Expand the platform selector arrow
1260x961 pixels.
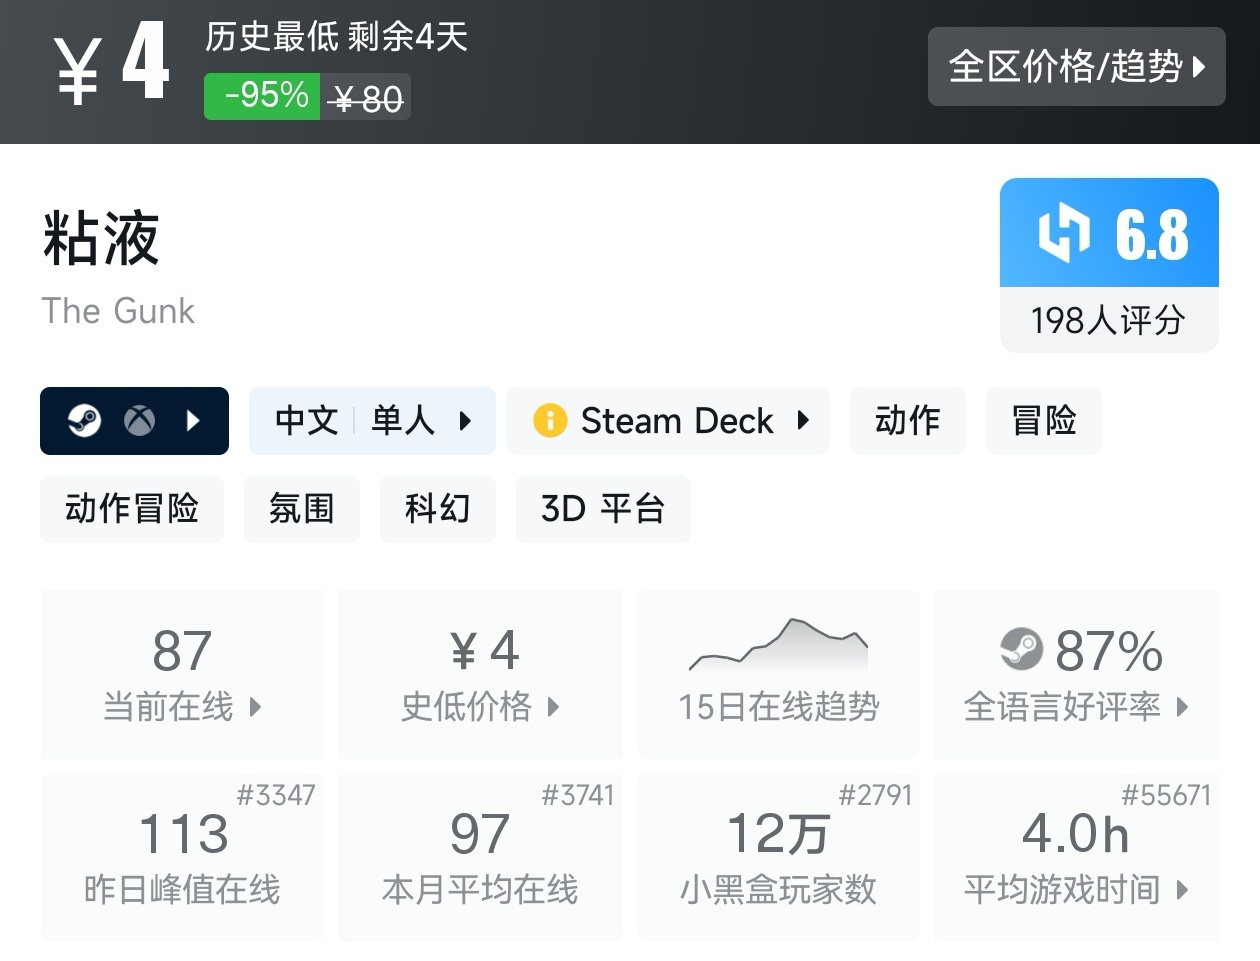tap(194, 421)
